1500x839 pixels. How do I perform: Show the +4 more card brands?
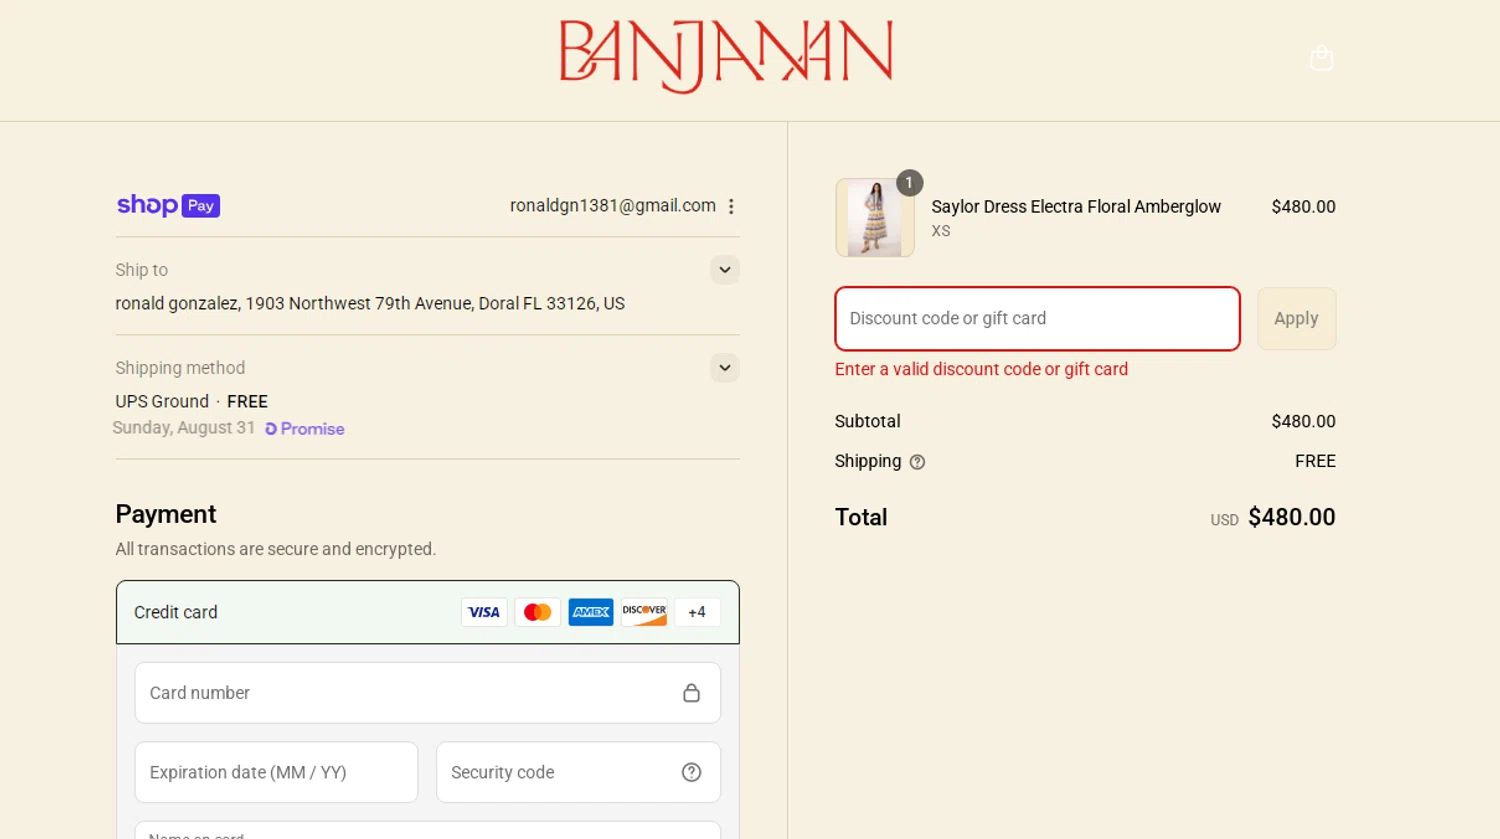[697, 612]
